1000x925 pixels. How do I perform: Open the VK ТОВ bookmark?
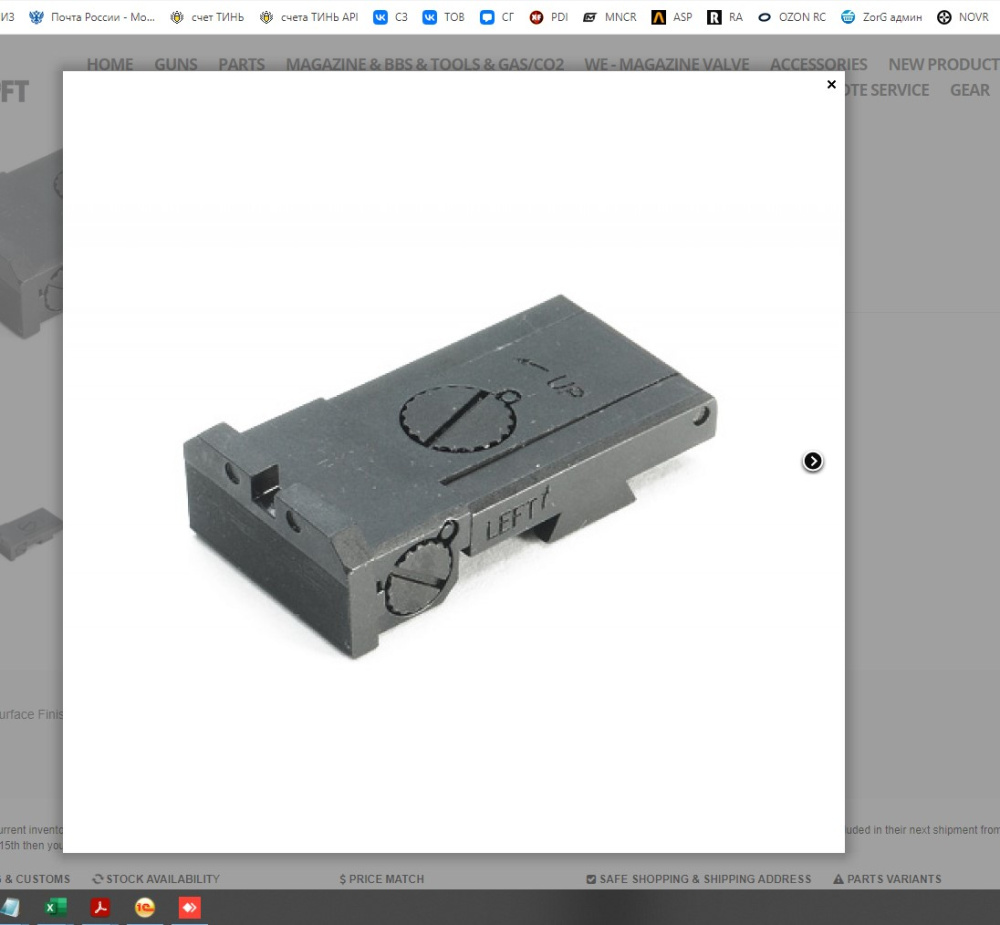444,17
